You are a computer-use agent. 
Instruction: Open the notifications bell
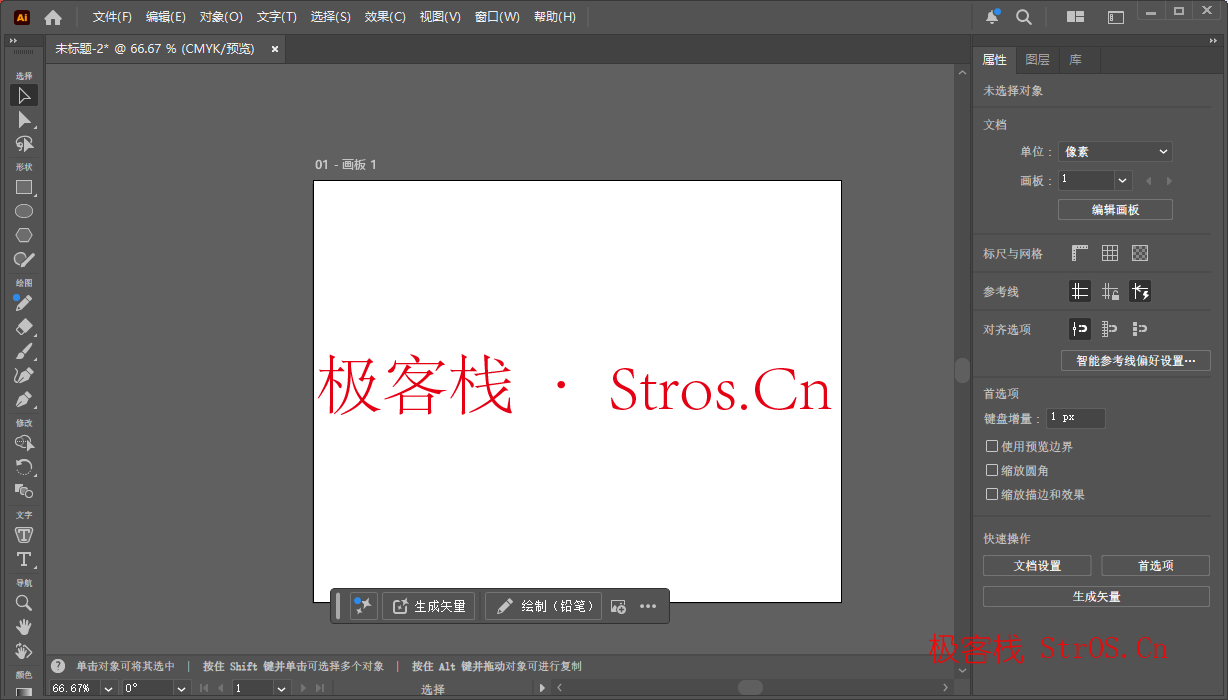[x=992, y=17]
